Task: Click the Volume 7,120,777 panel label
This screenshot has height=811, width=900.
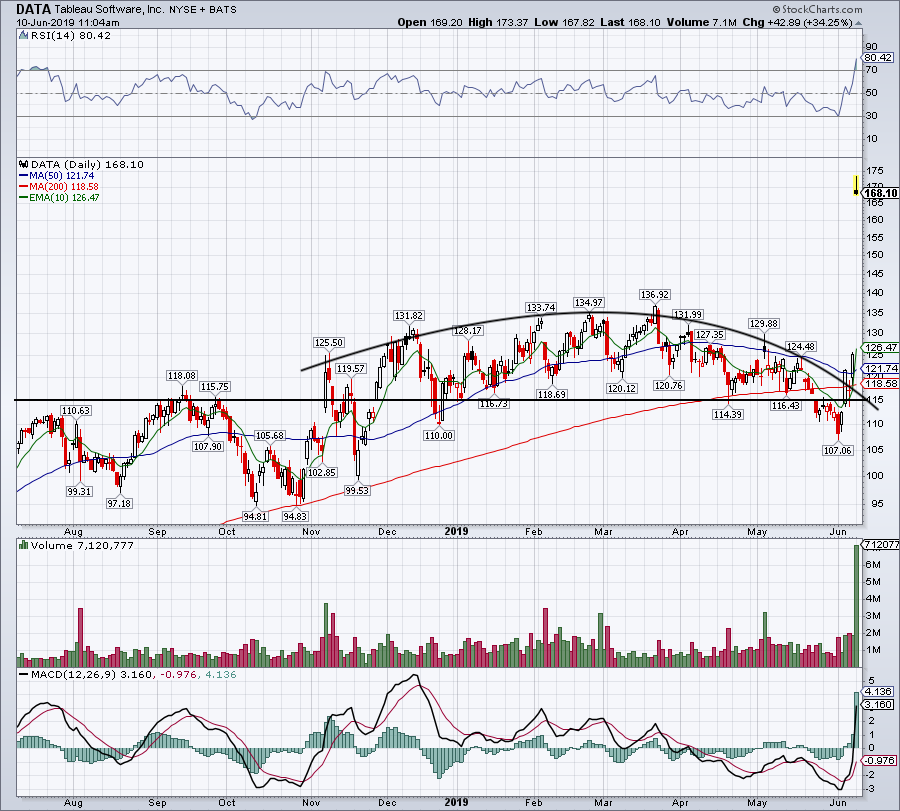Action: coord(82,545)
